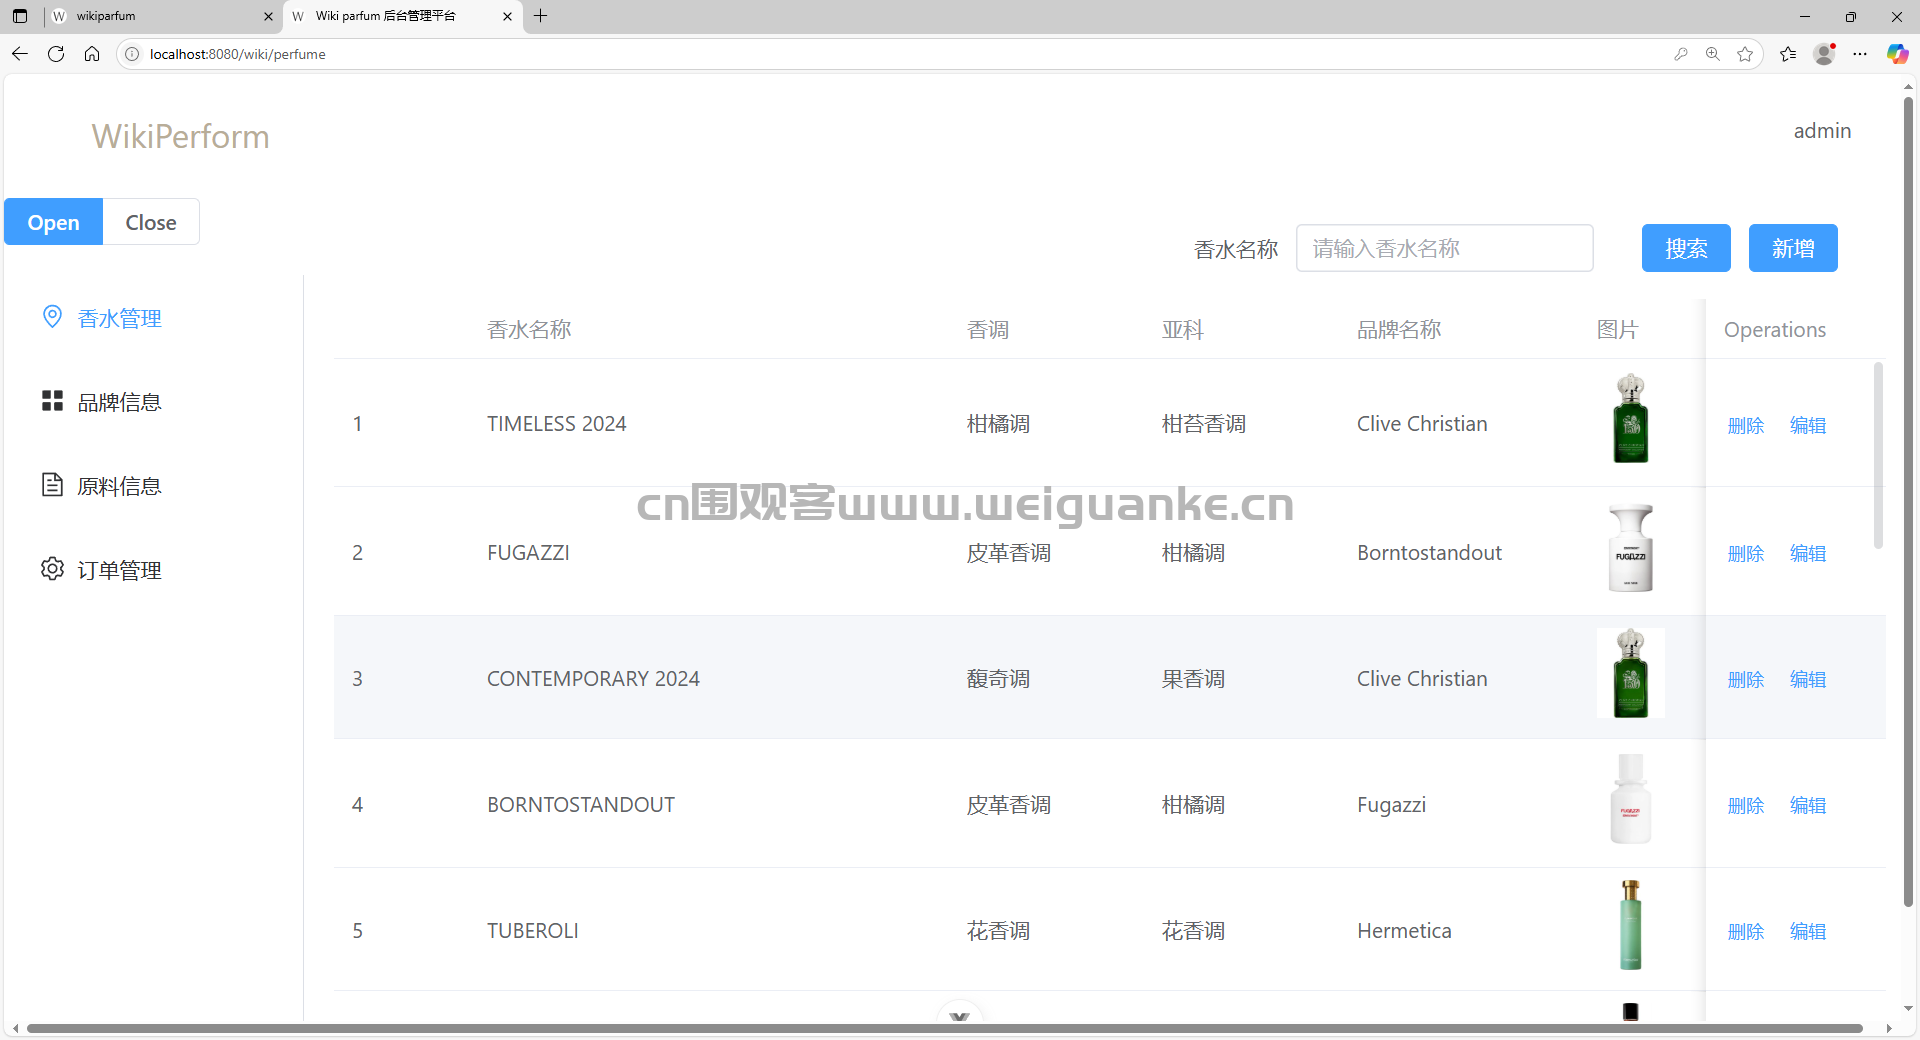Delete the FUGAZZI row
1920x1040 pixels.
click(x=1746, y=553)
